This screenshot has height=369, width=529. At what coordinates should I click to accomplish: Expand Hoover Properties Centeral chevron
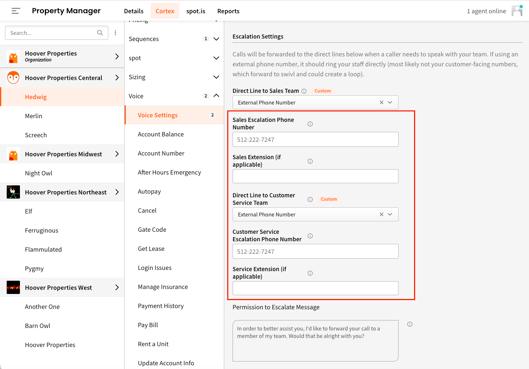click(117, 78)
